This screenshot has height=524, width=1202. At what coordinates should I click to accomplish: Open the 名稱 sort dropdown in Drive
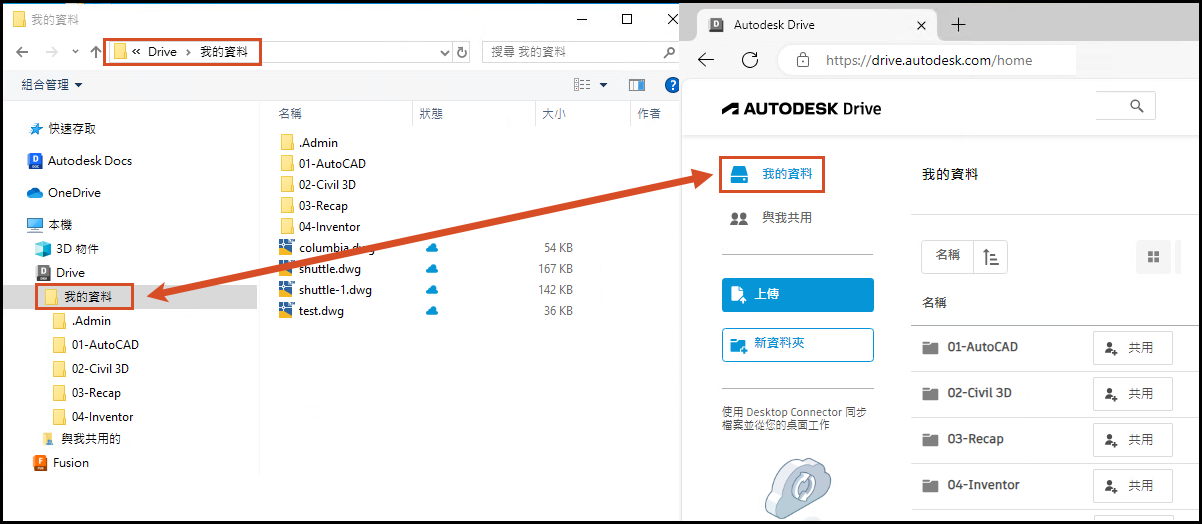[948, 256]
